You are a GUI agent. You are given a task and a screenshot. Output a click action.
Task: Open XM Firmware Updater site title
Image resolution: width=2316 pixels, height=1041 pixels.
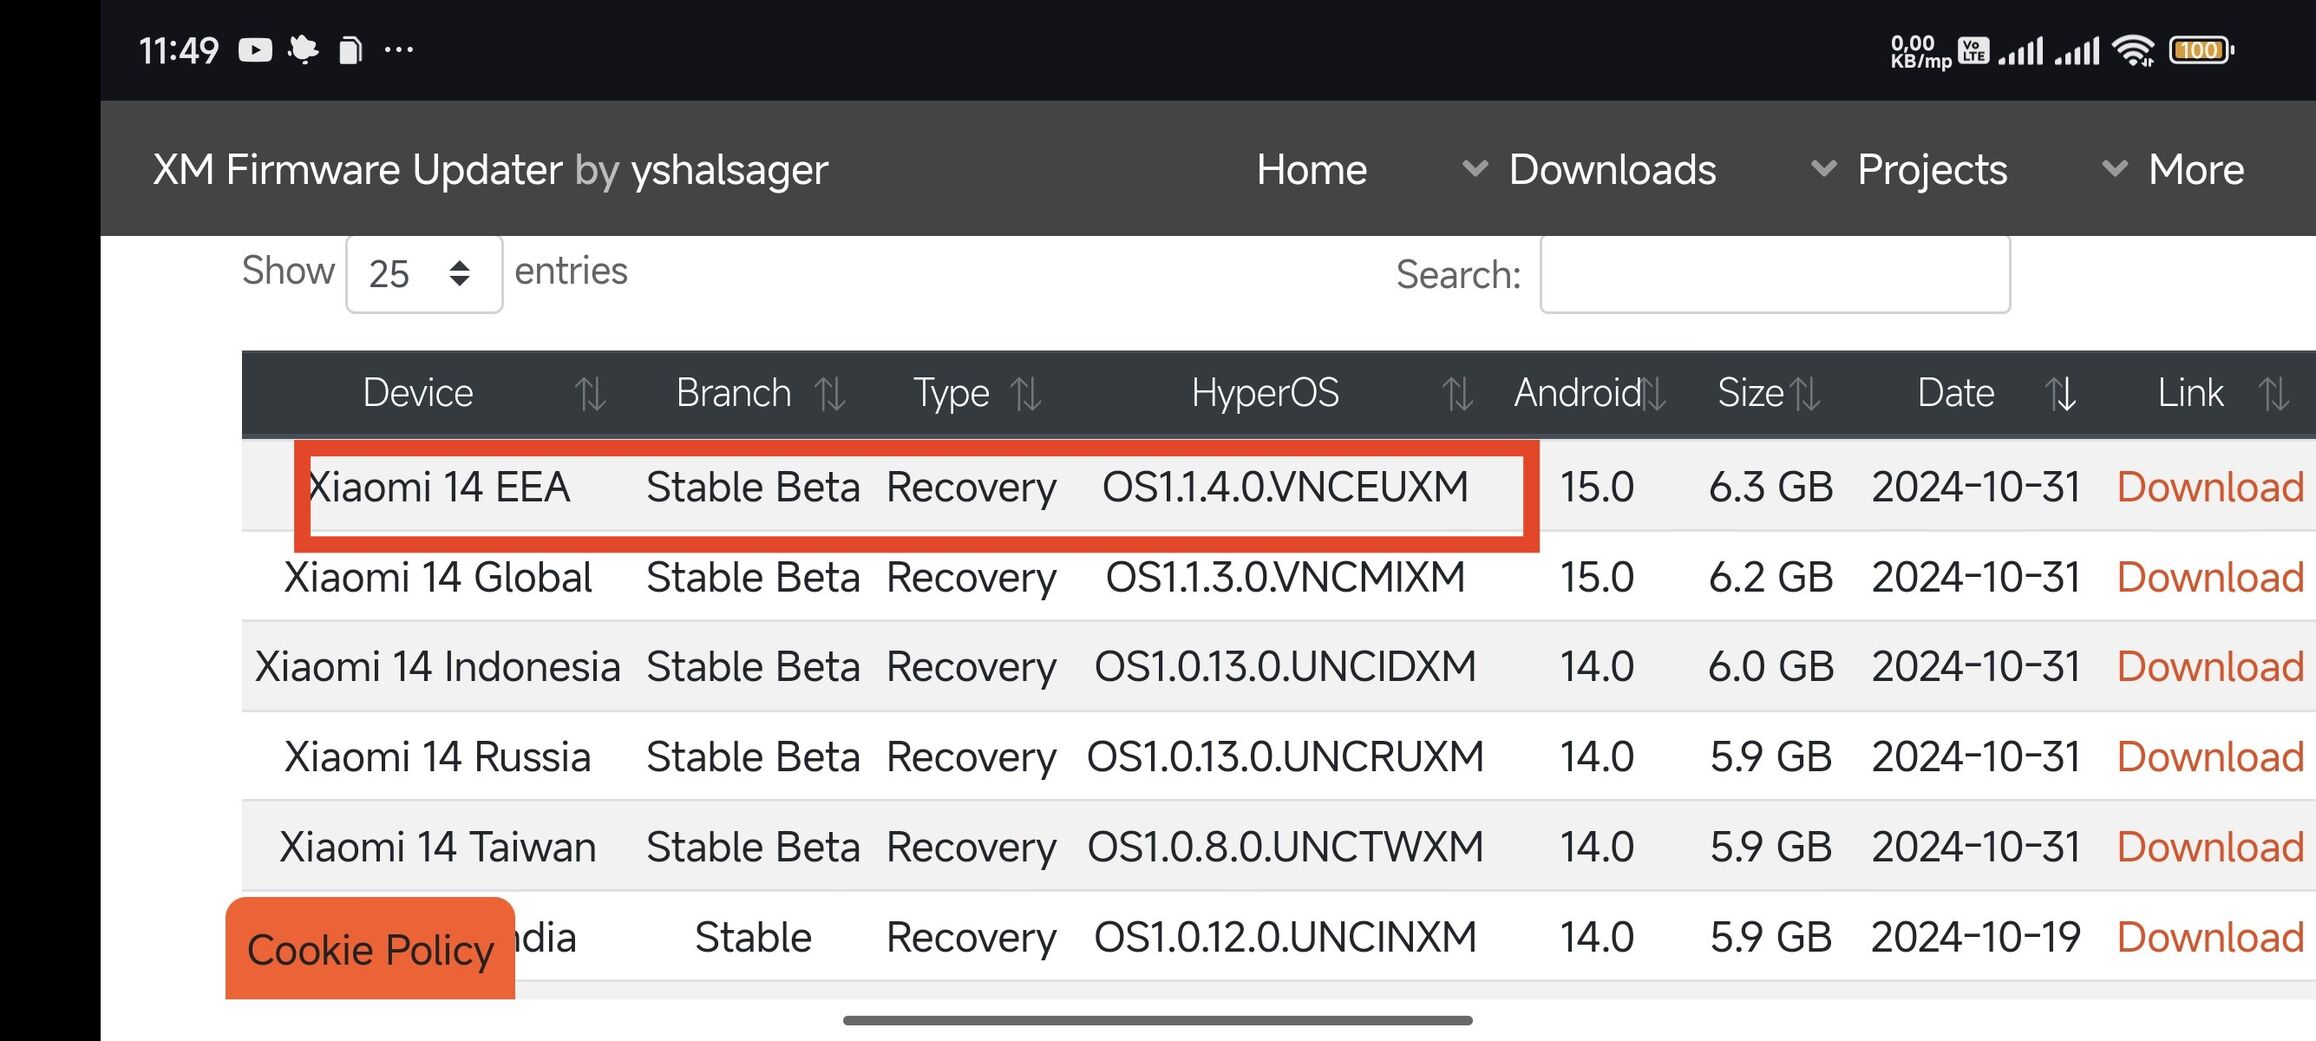[x=490, y=170]
